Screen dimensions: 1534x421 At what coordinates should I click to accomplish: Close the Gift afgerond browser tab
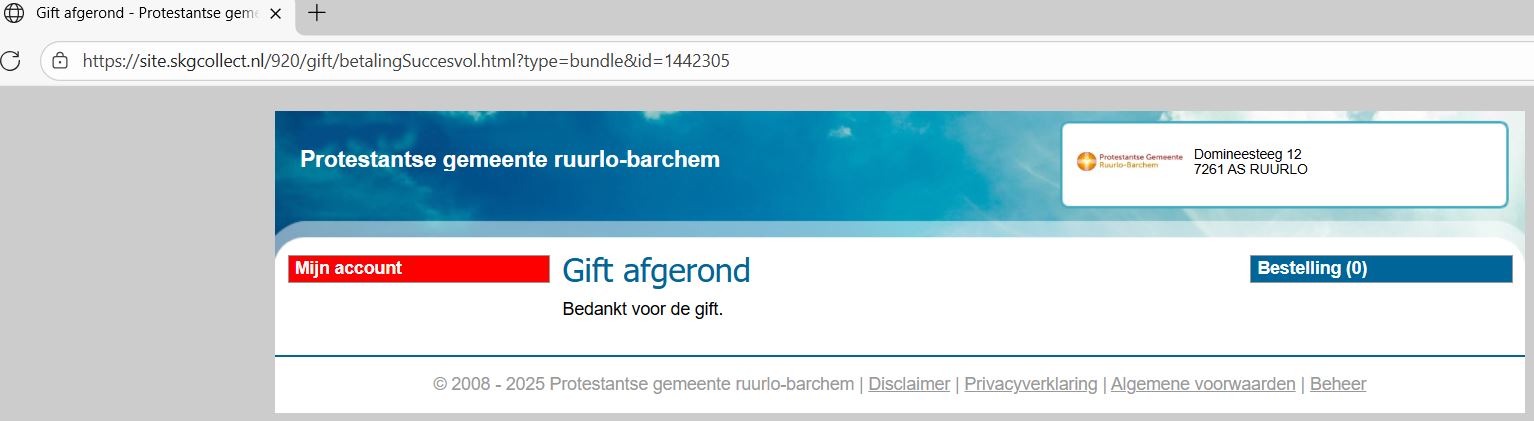coord(276,14)
